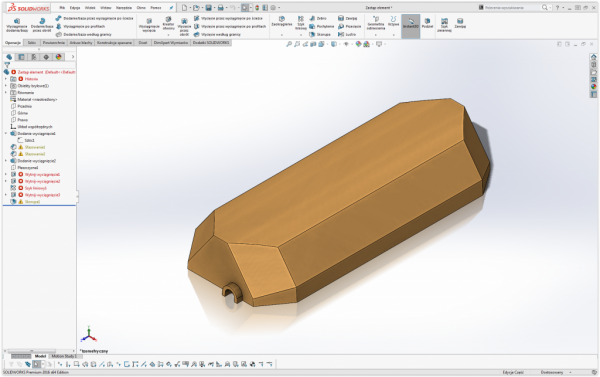Collapse the Dodanie-wyciągnięcie1 node
Viewport: 600px width, 377px height.
click(6, 134)
